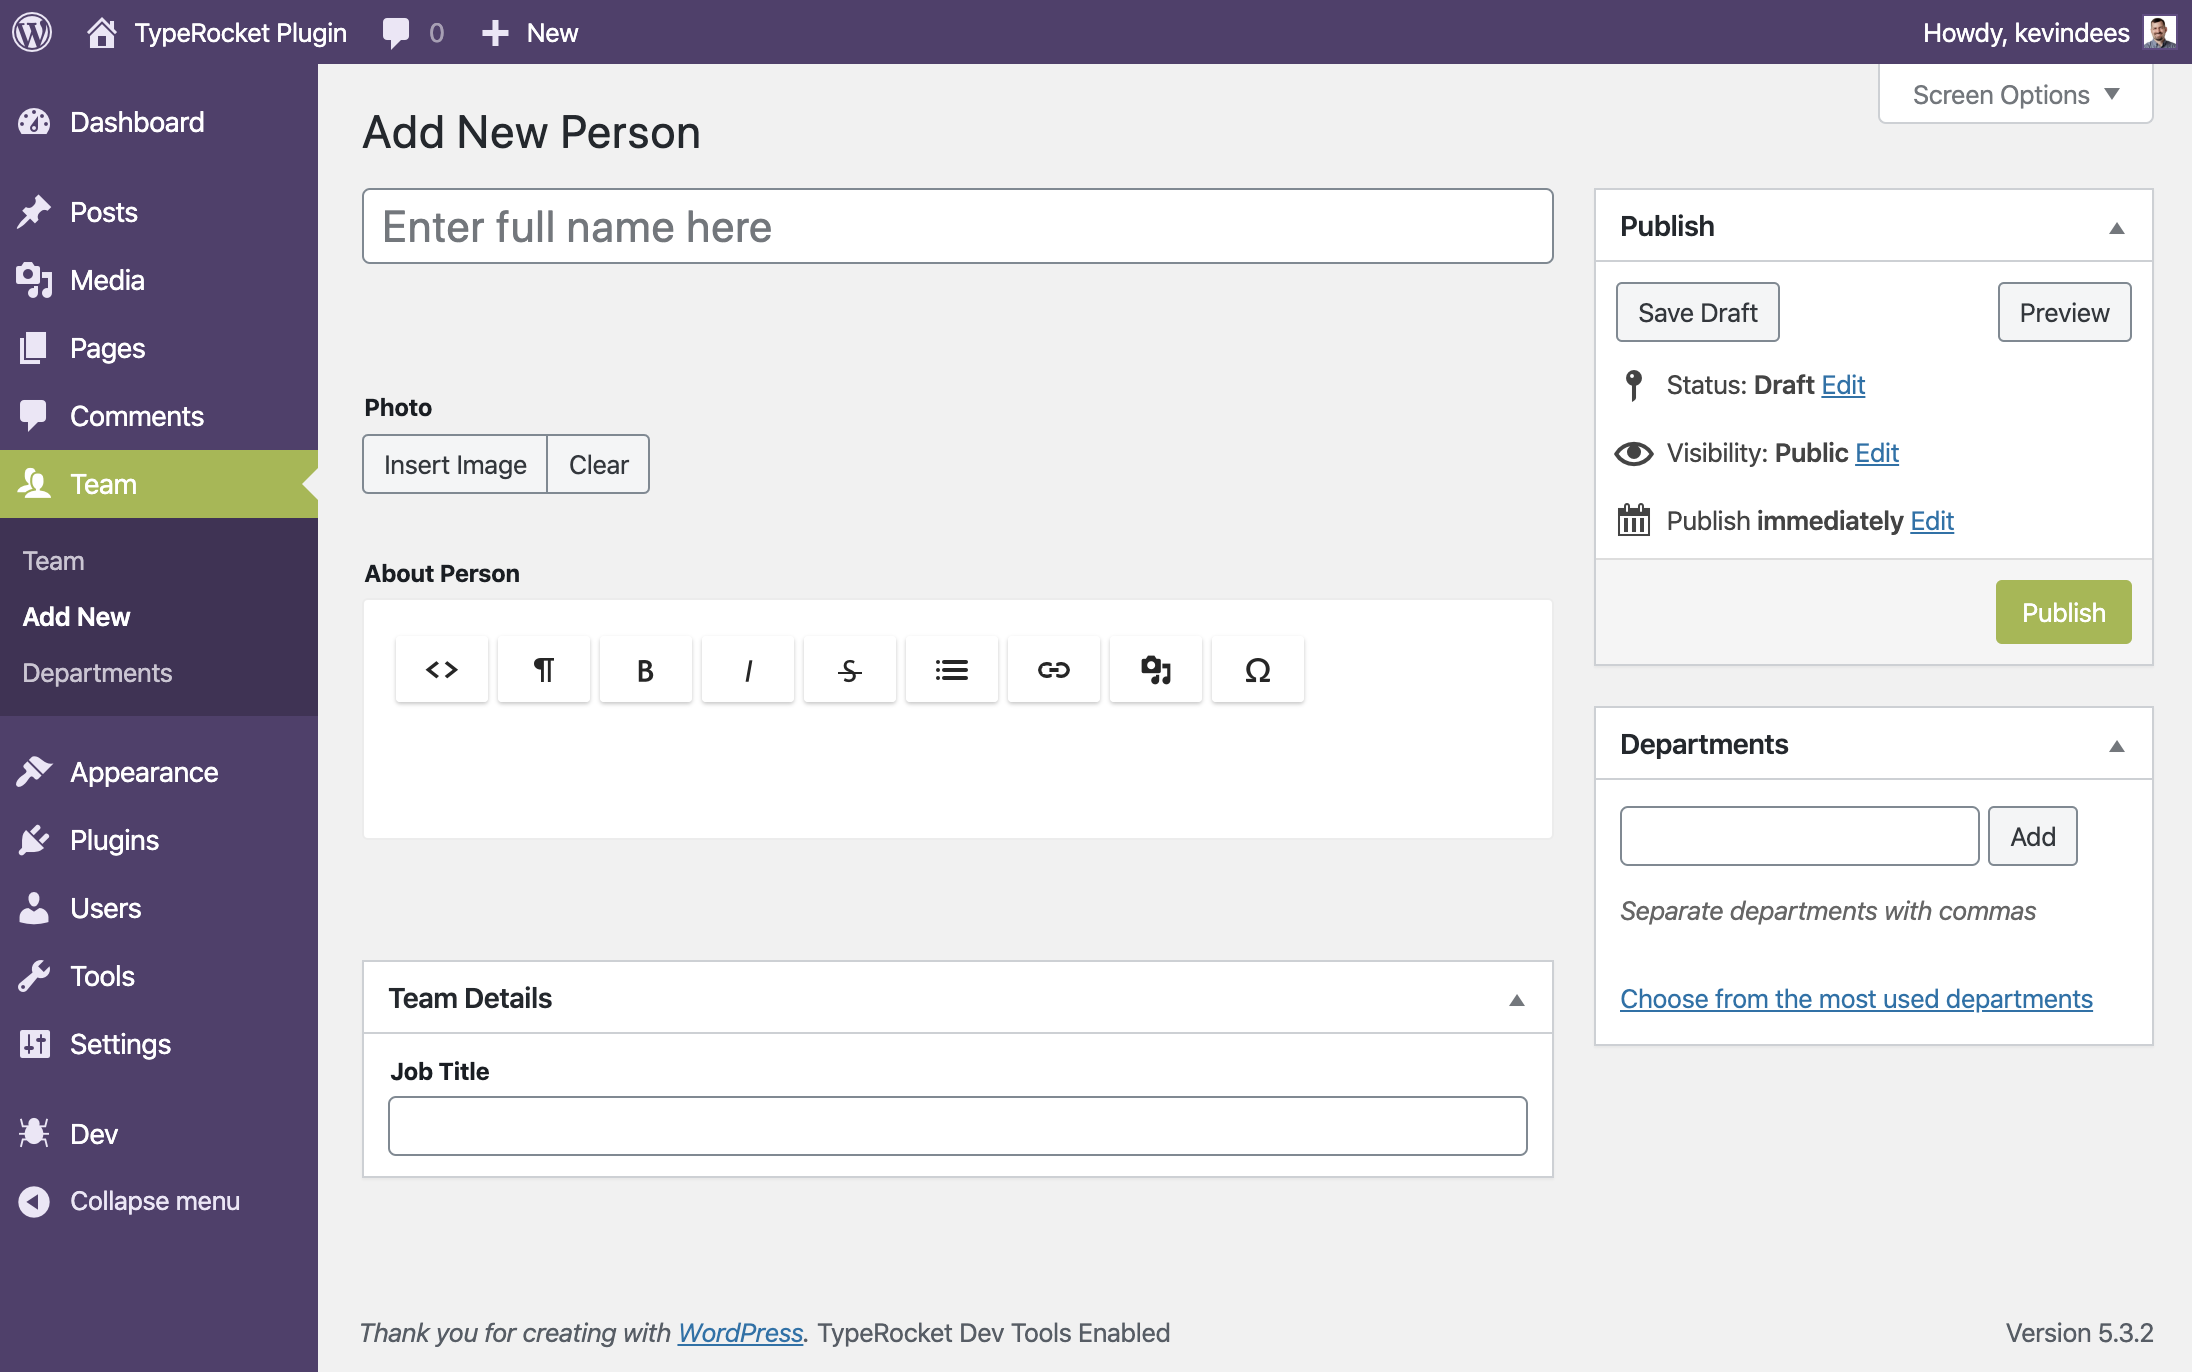Edit the post visibility setting
2192x1372 pixels.
pos(1876,453)
